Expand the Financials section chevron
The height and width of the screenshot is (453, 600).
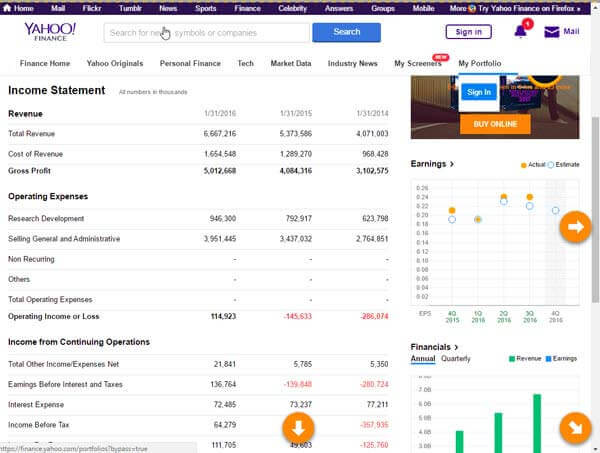(456, 347)
